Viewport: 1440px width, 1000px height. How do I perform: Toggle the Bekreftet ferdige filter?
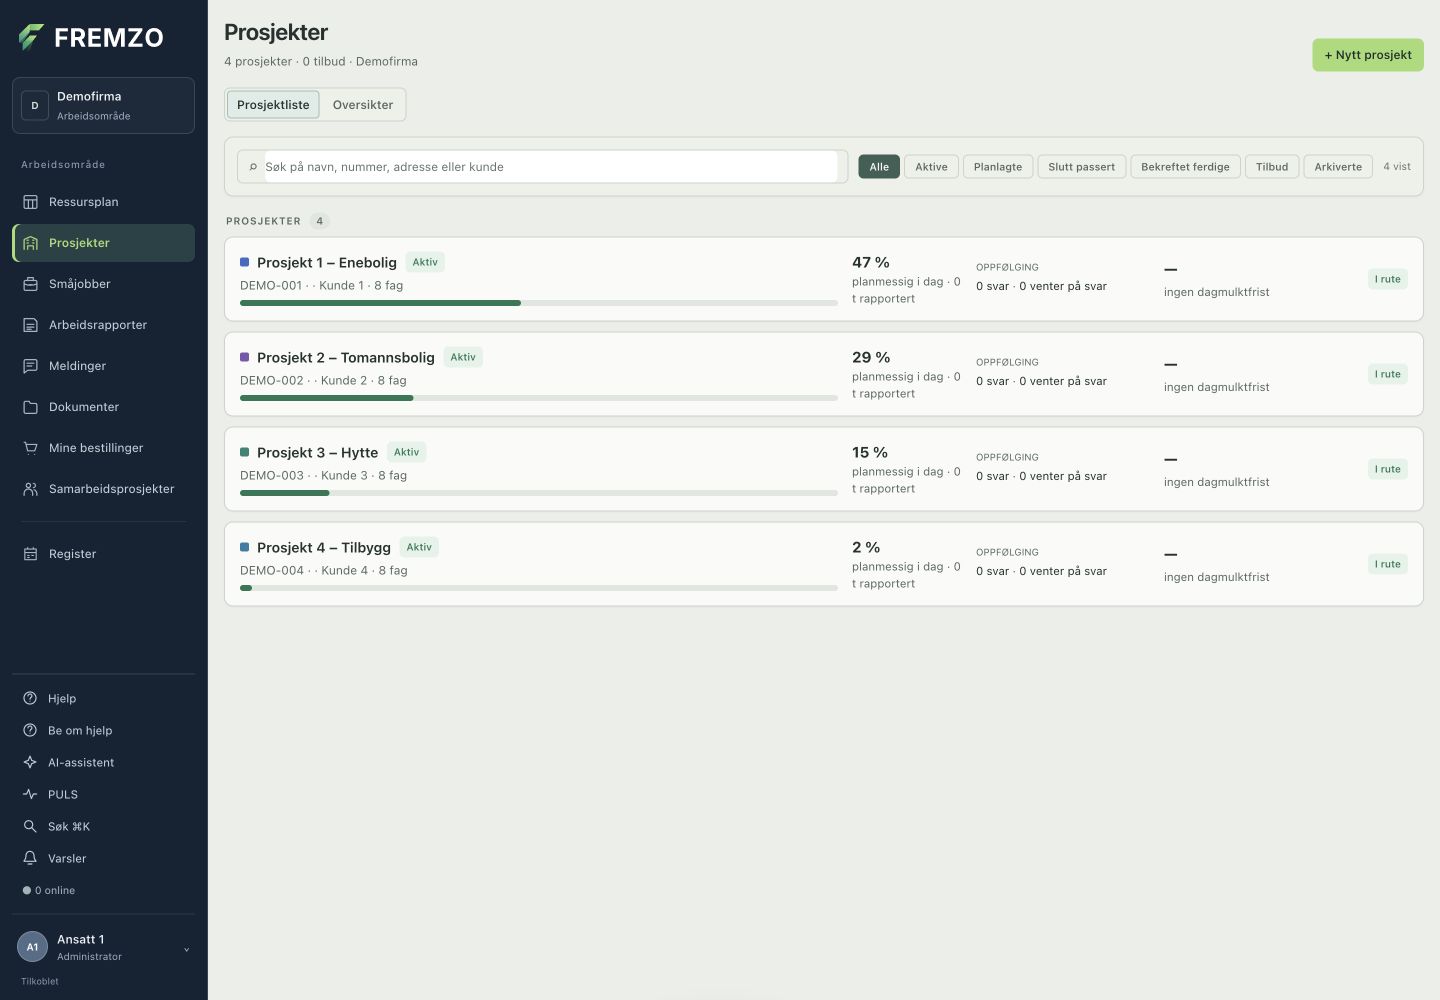coord(1185,167)
